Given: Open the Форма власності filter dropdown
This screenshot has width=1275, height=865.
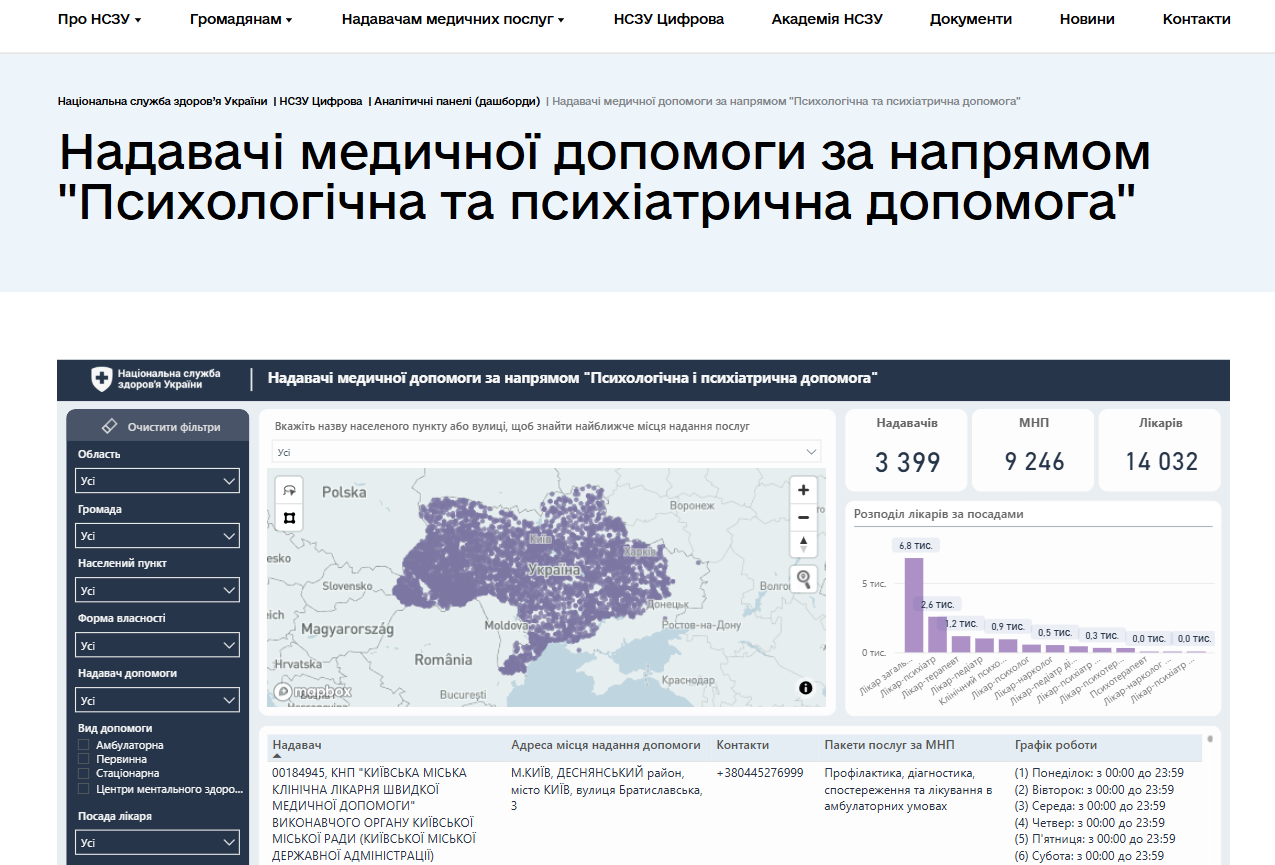Looking at the screenshot, I should click(159, 646).
